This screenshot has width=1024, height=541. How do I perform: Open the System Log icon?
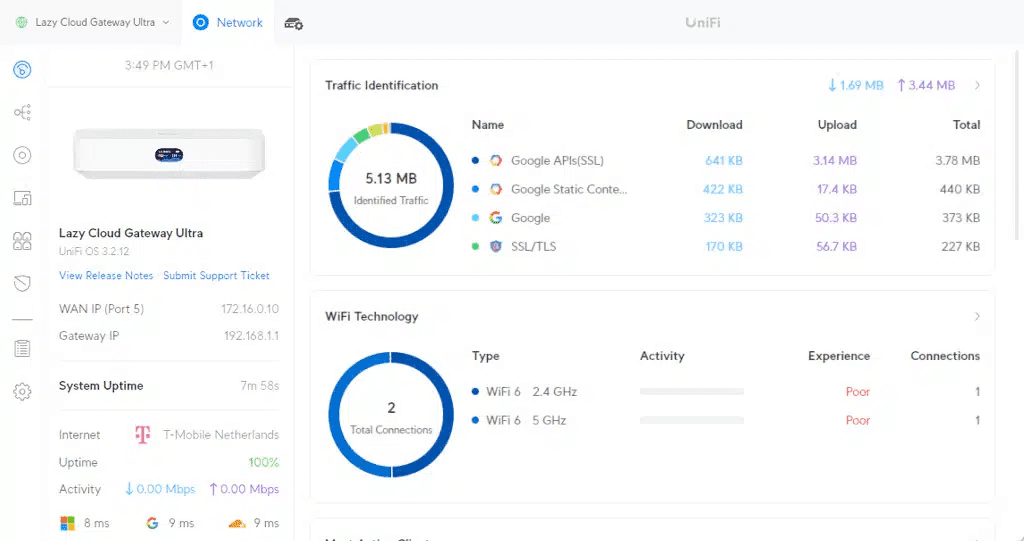pos(22,349)
